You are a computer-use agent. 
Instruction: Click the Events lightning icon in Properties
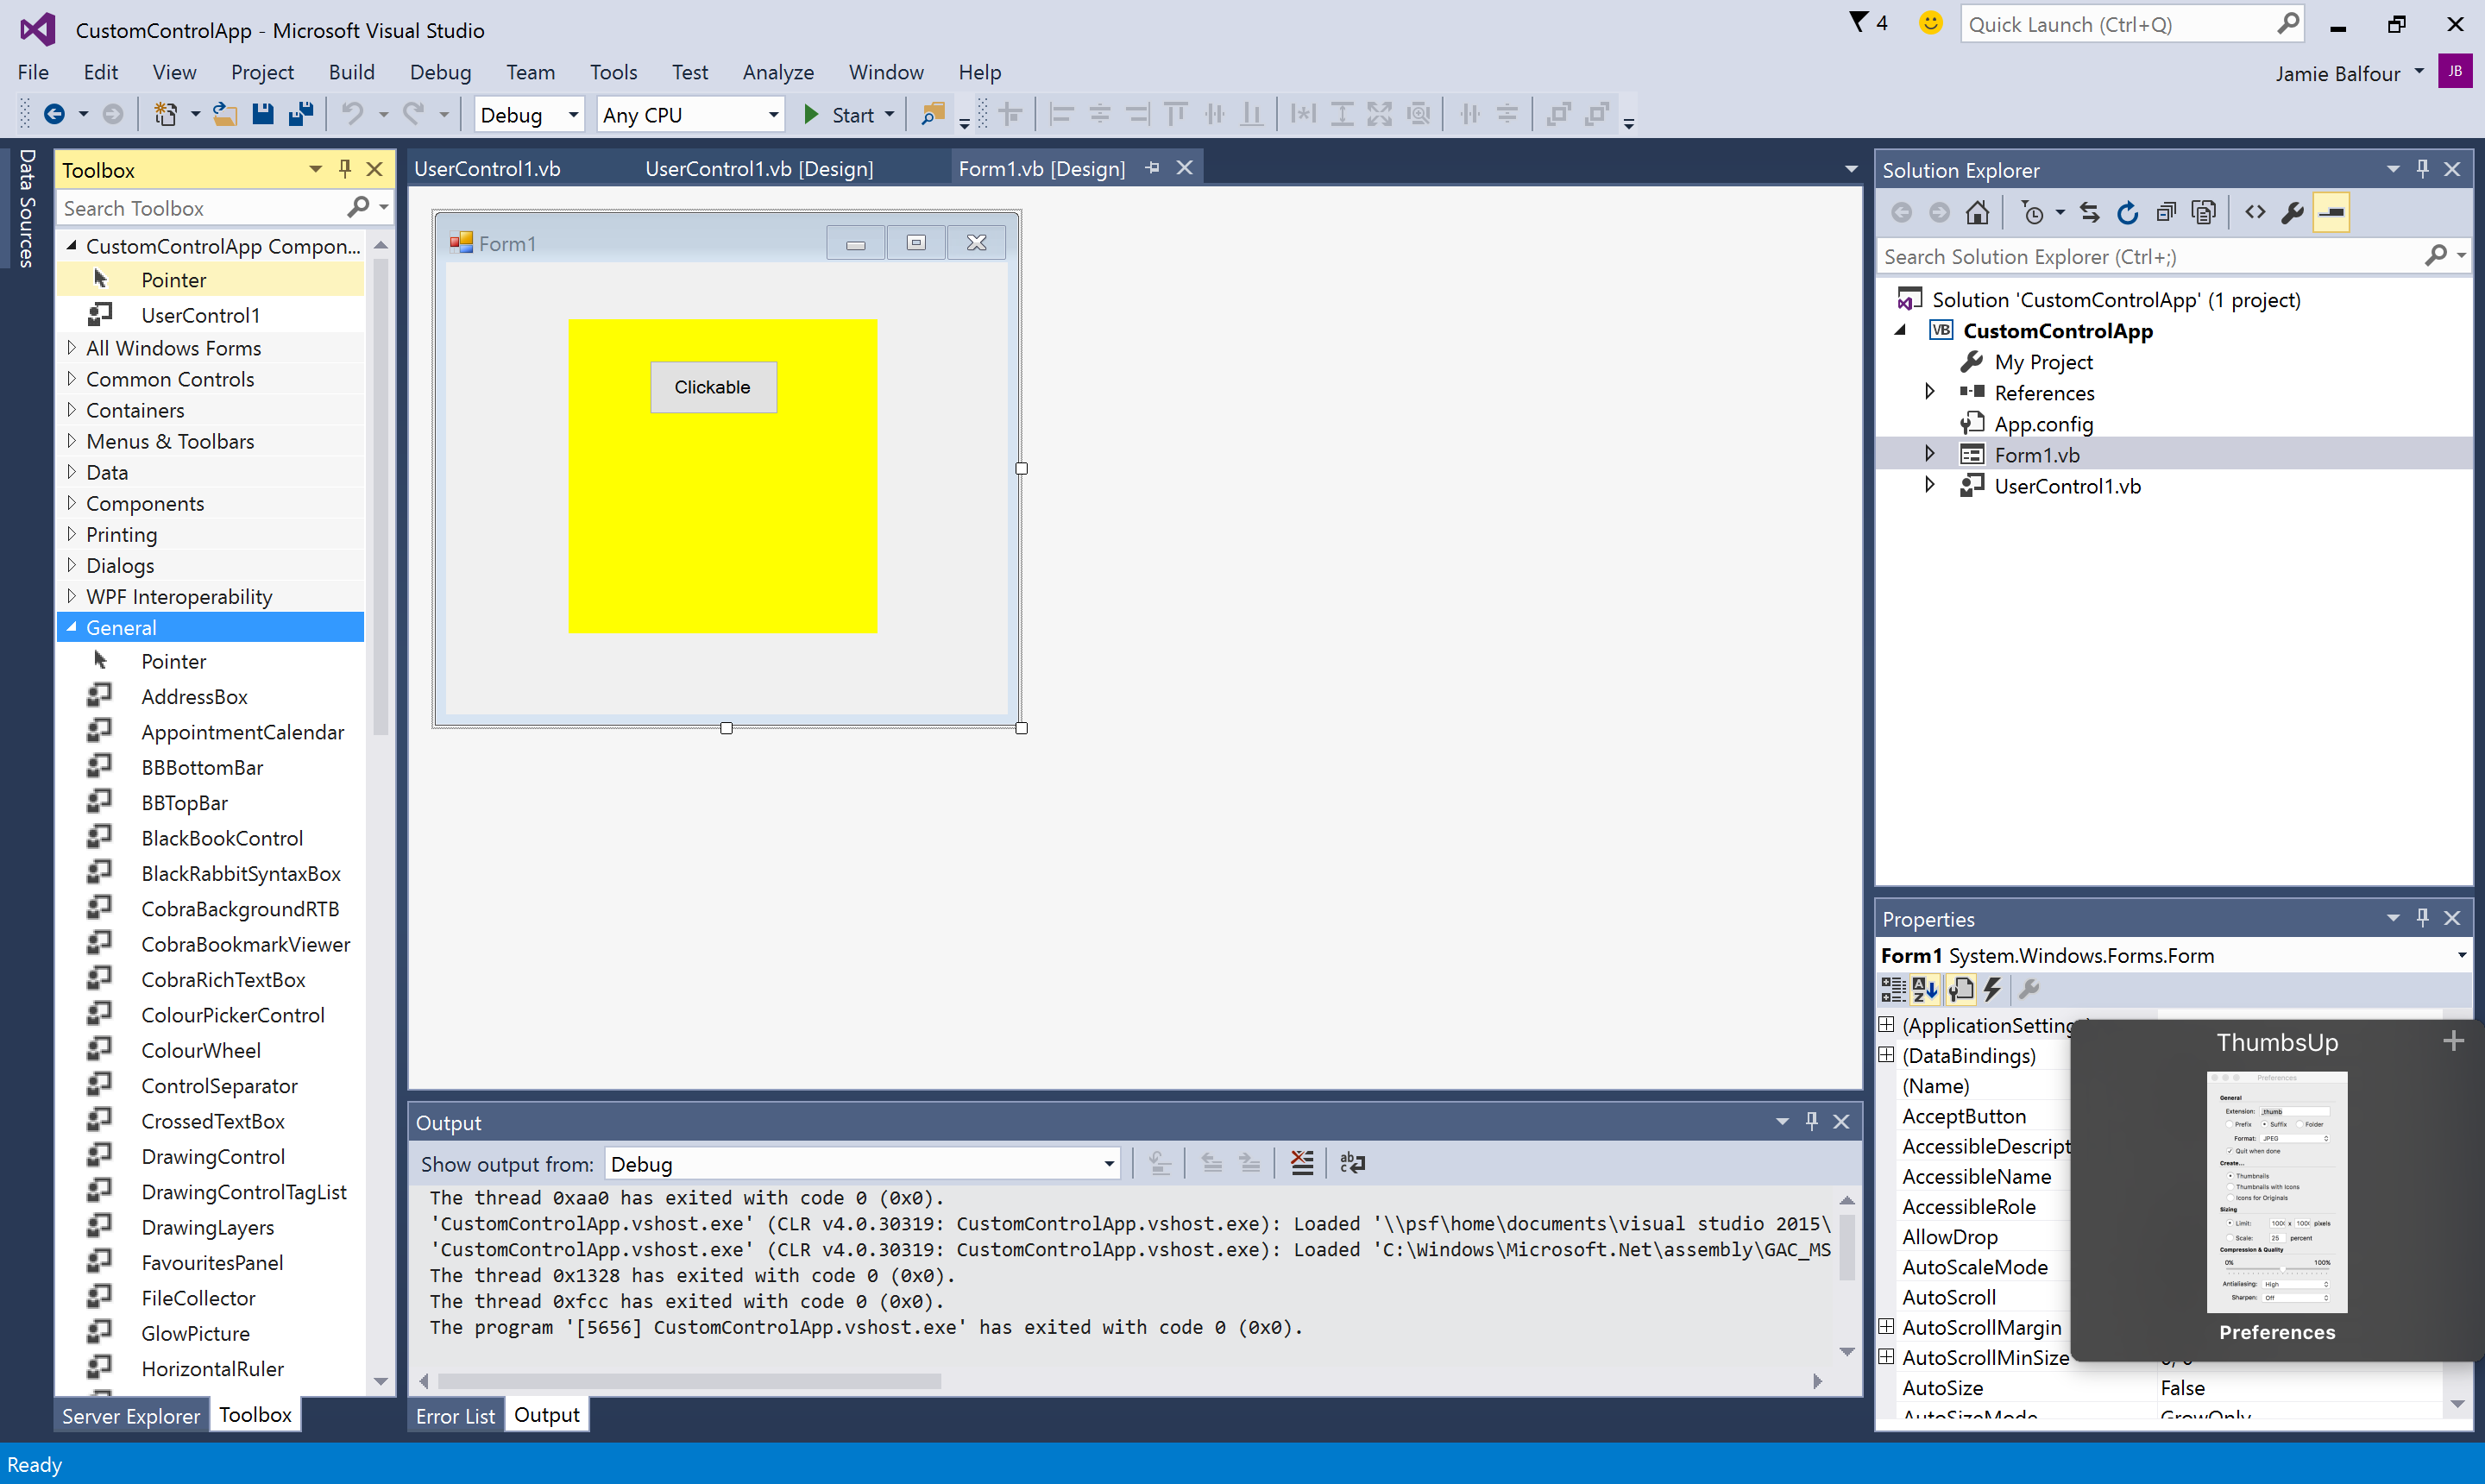click(1993, 989)
